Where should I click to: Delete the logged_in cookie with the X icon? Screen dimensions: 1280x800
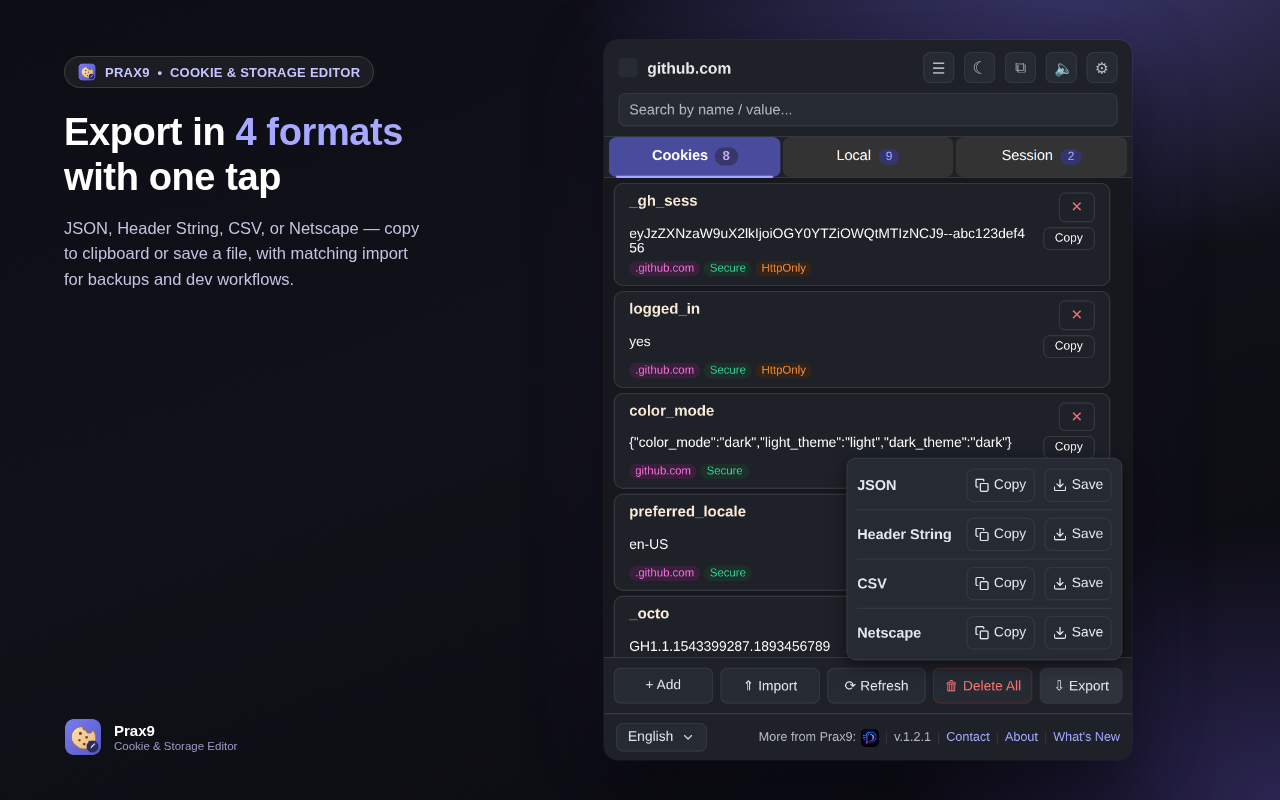pos(1077,315)
